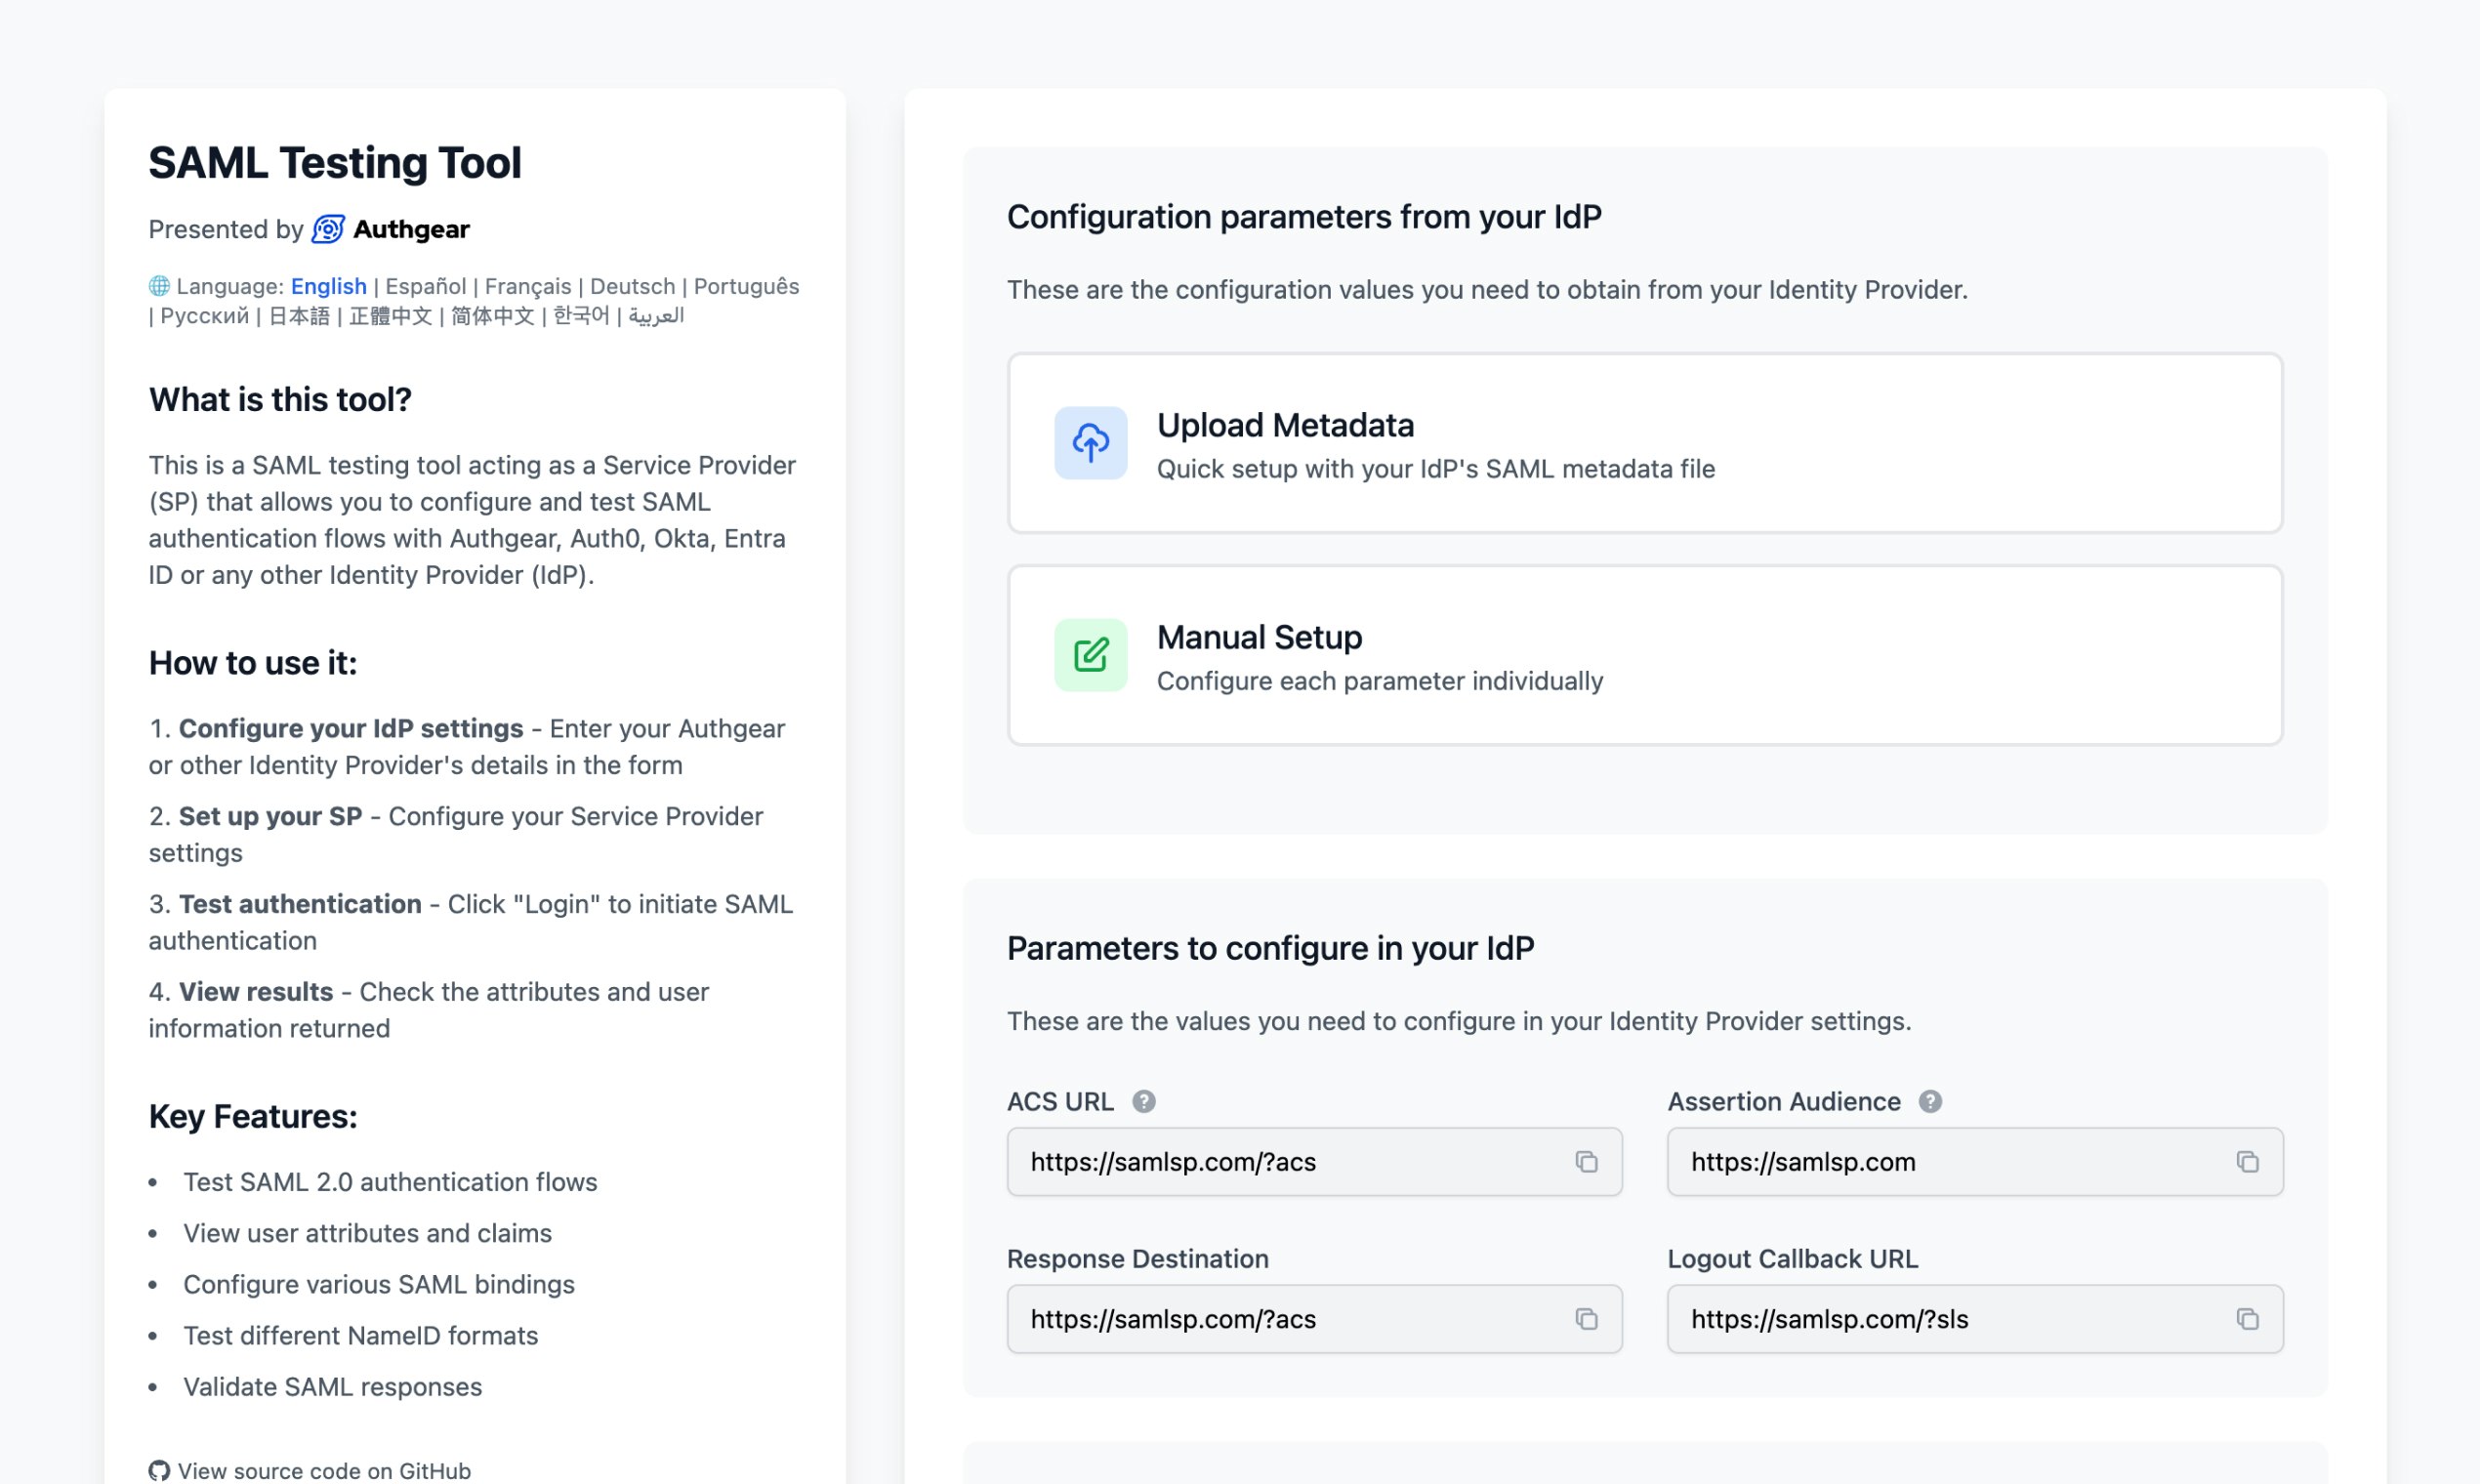The height and width of the screenshot is (1484, 2480).
Task: Click the 'Key Features:' heading
Action: click(x=253, y=1115)
